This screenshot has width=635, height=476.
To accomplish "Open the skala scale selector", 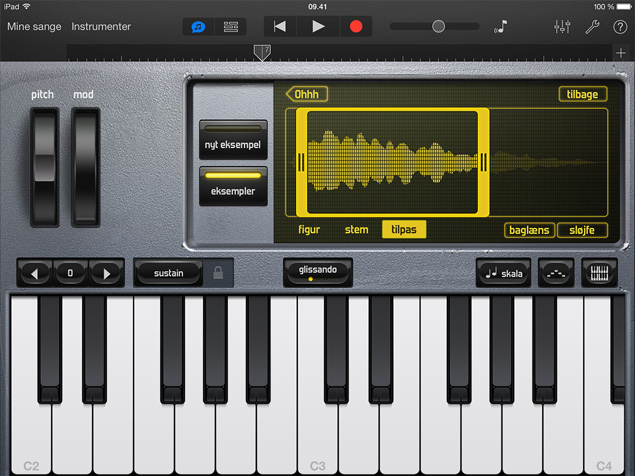I will click(503, 273).
